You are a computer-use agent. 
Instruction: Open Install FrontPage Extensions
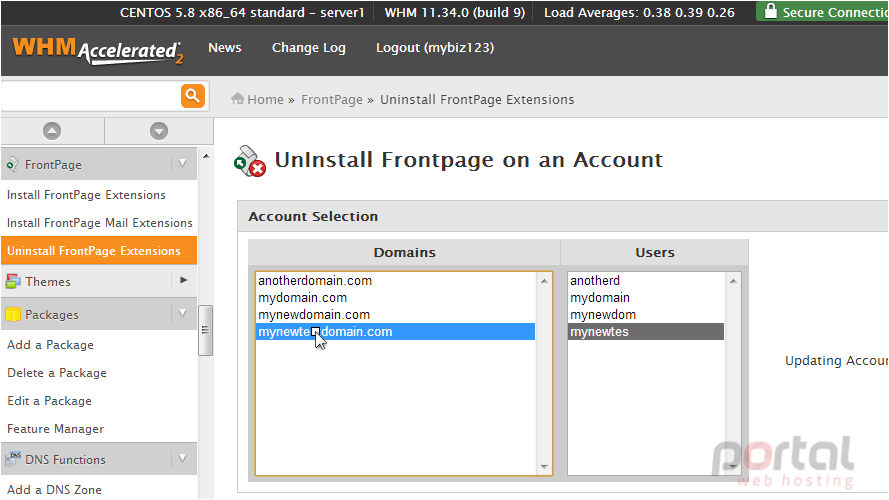pyautogui.click(x=86, y=194)
